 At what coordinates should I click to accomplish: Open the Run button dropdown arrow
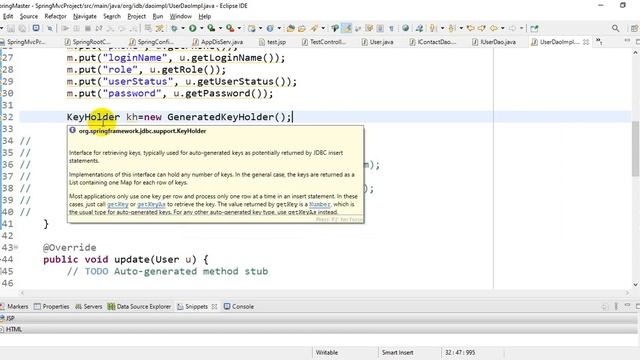[201, 29]
